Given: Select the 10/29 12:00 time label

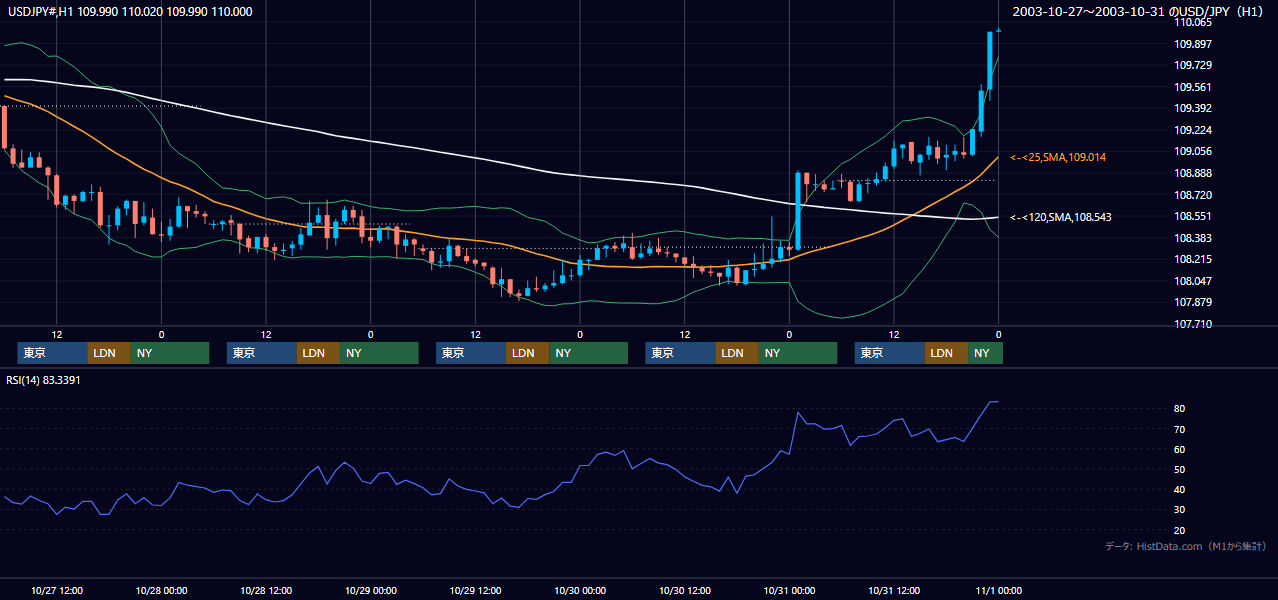Looking at the screenshot, I should (x=475, y=590).
